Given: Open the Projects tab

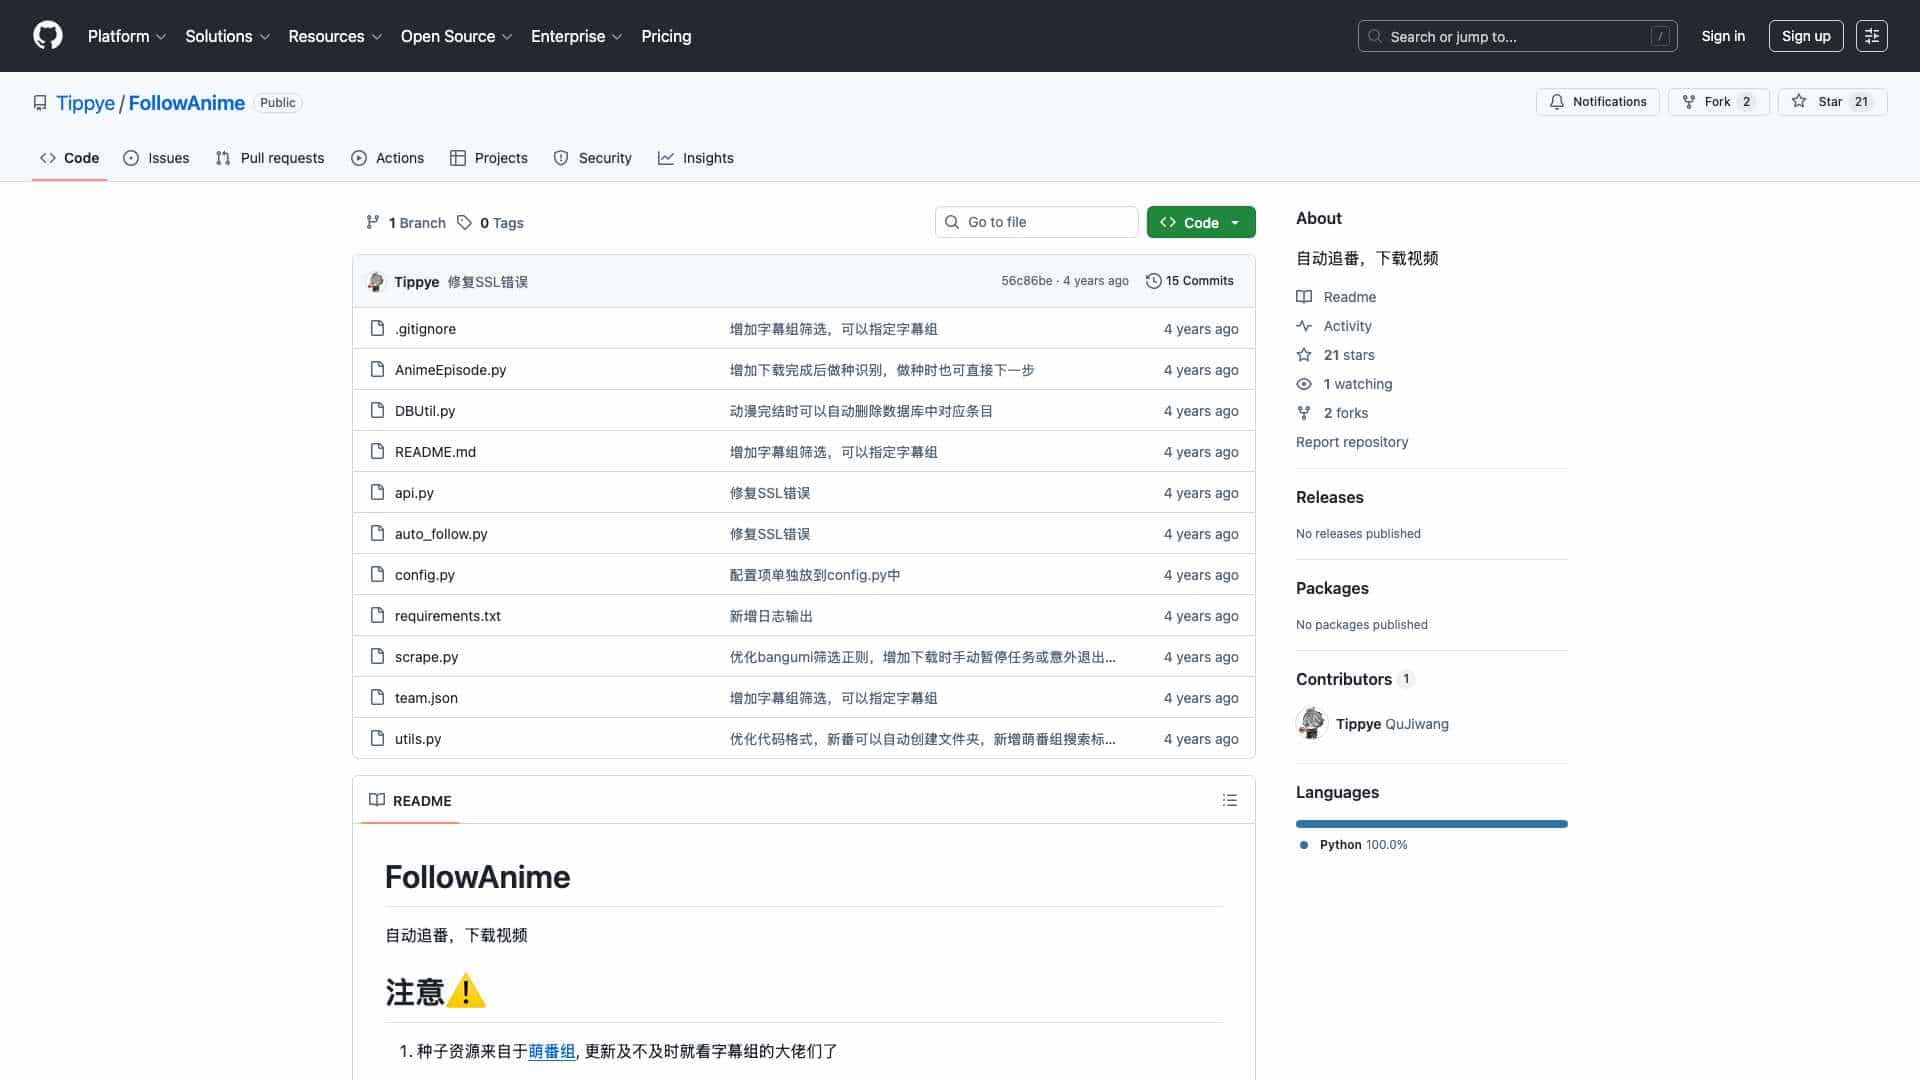Looking at the screenshot, I should point(489,158).
